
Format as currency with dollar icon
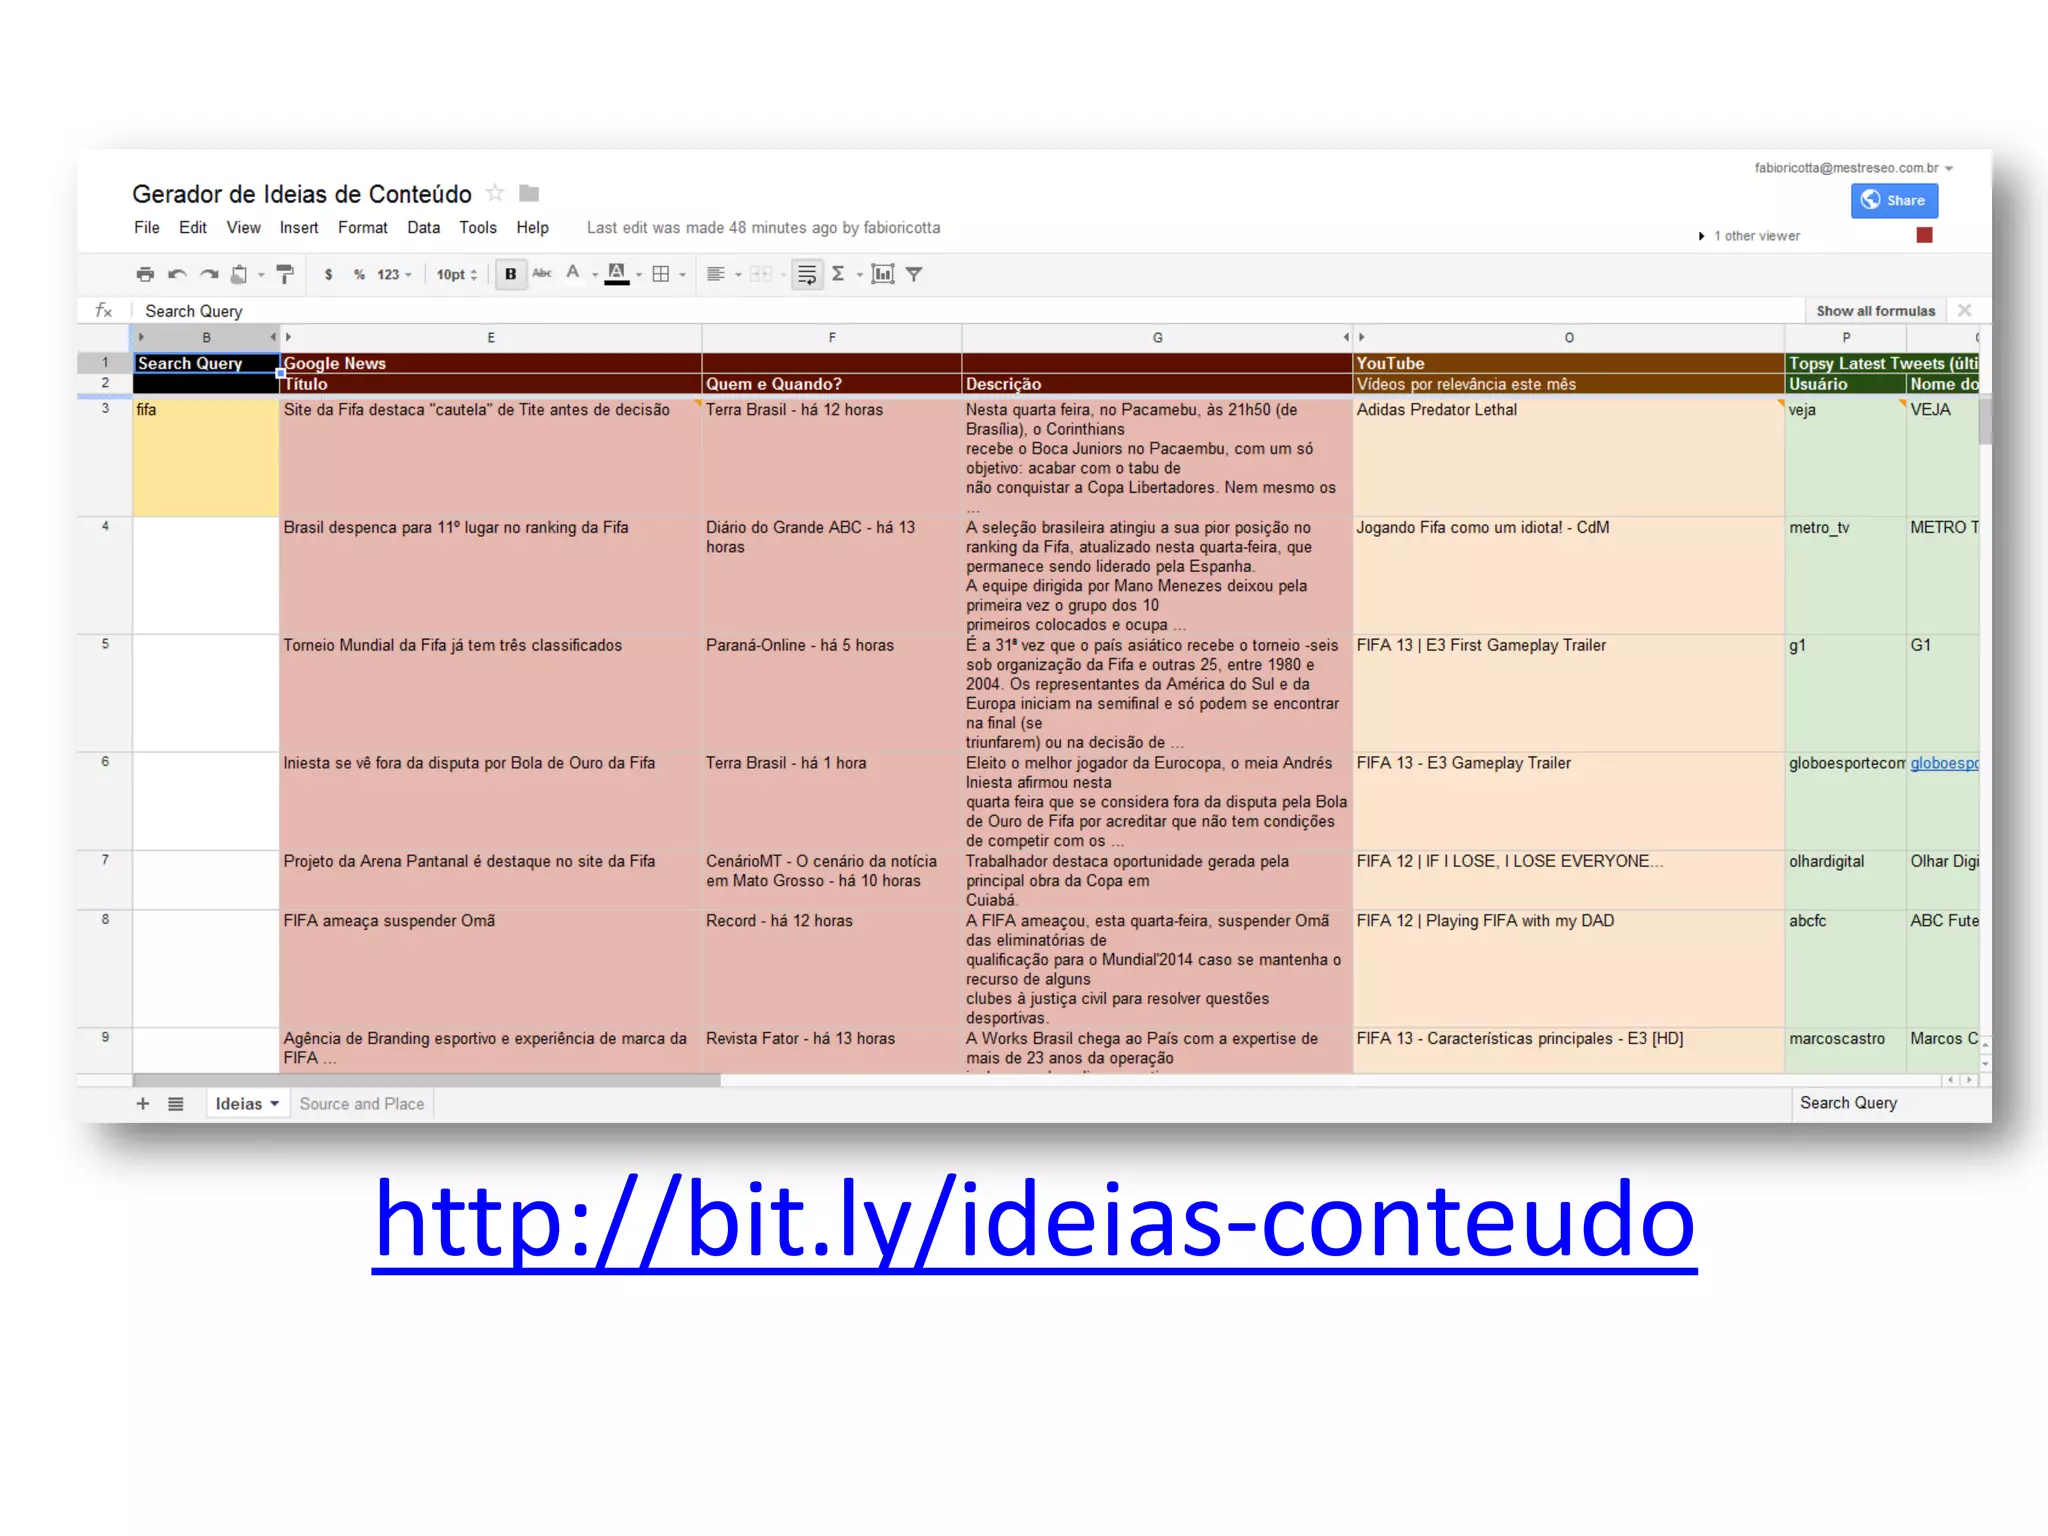point(328,274)
